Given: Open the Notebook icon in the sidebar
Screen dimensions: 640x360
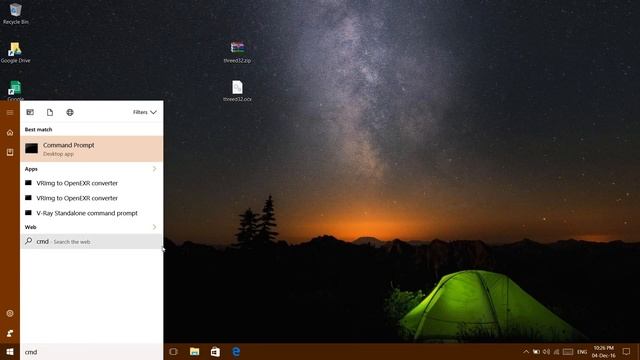Looking at the screenshot, I should coord(10,152).
